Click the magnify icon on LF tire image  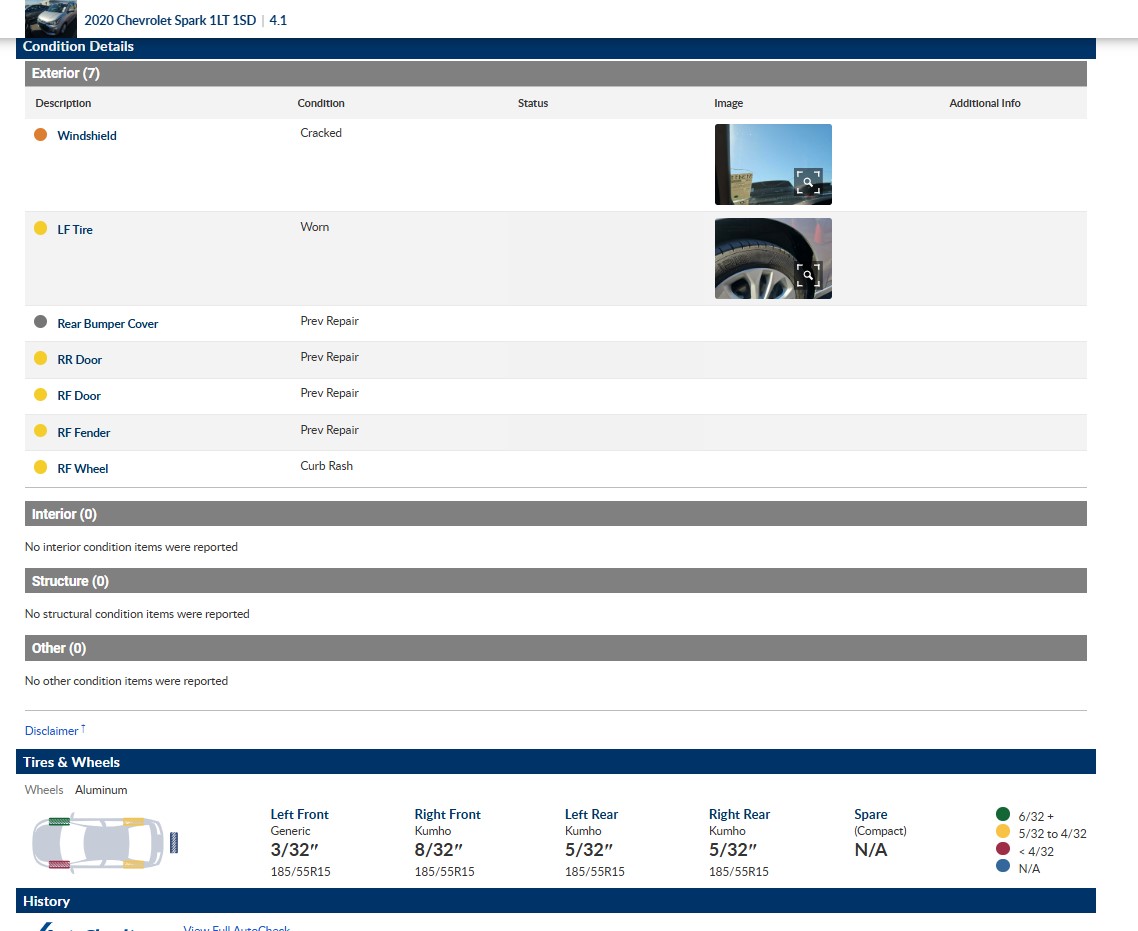tap(808, 275)
